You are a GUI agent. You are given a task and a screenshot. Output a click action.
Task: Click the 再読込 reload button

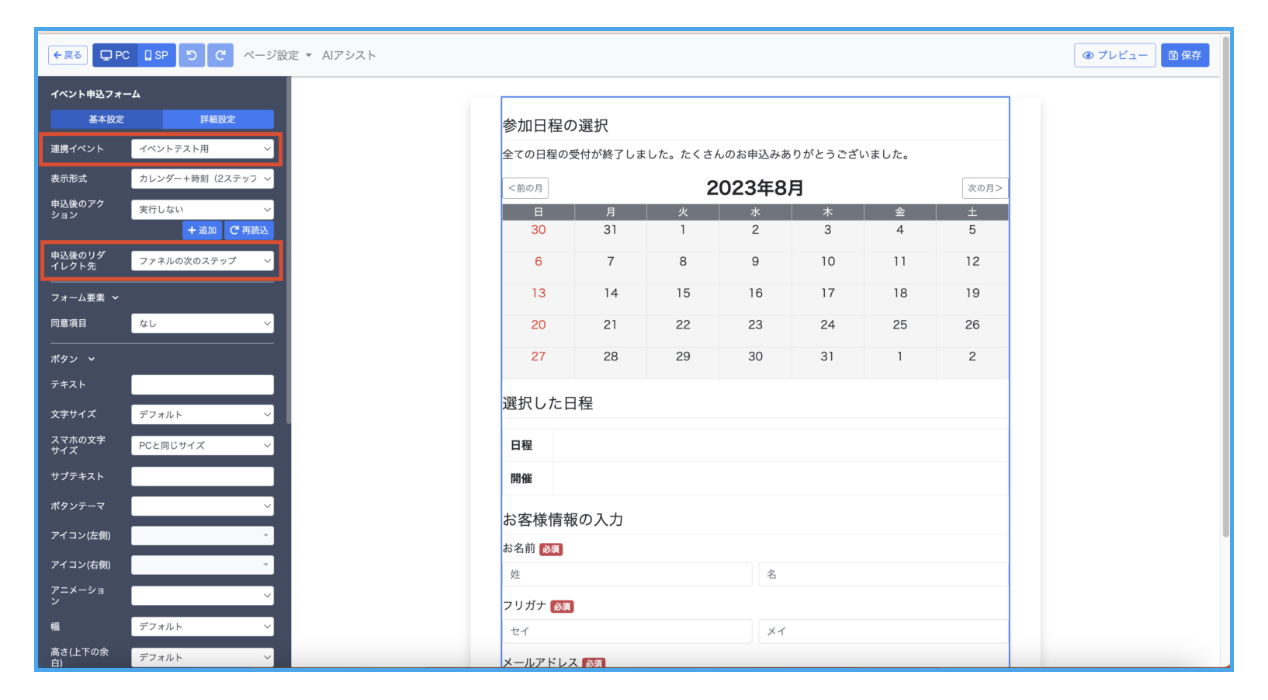click(248, 230)
